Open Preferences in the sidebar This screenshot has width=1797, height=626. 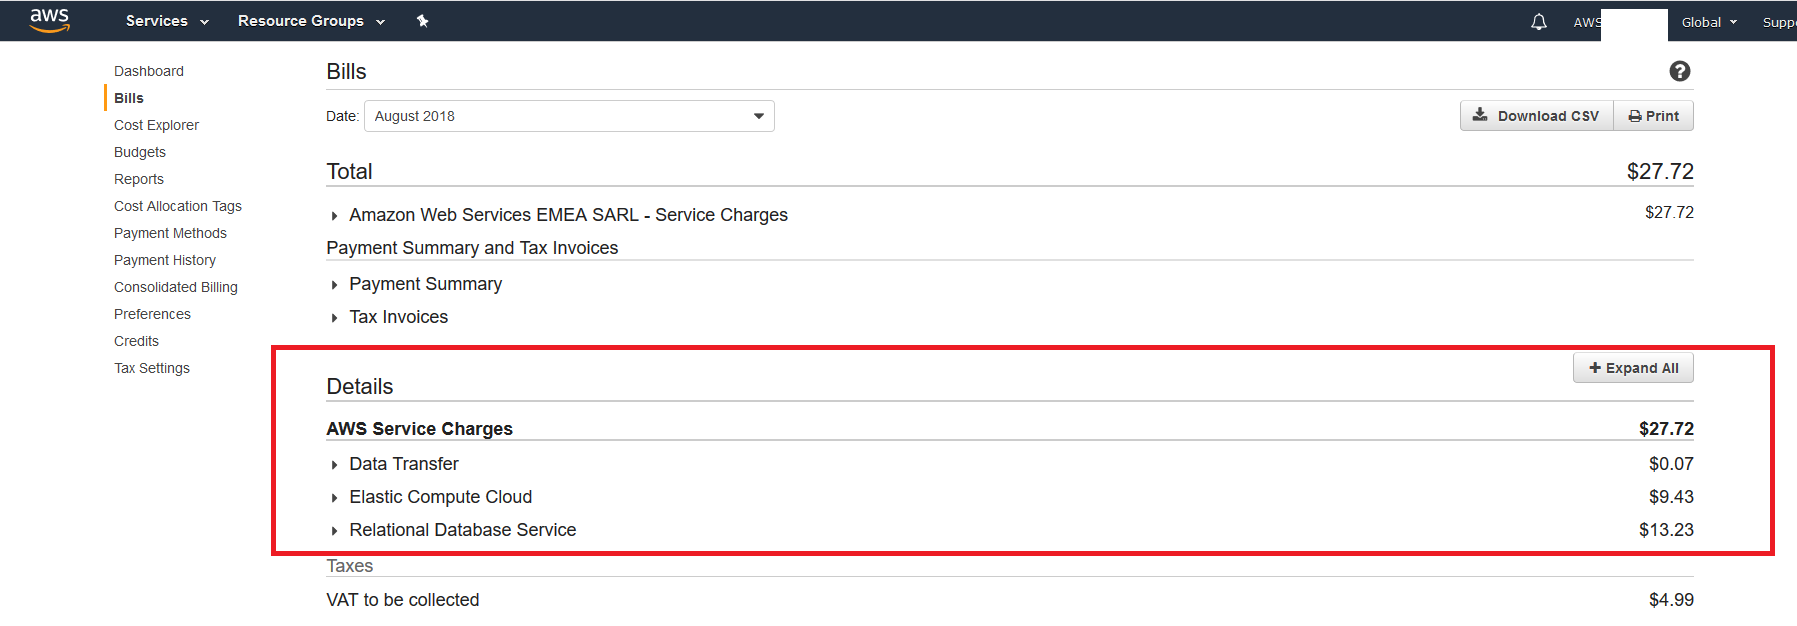click(x=152, y=314)
